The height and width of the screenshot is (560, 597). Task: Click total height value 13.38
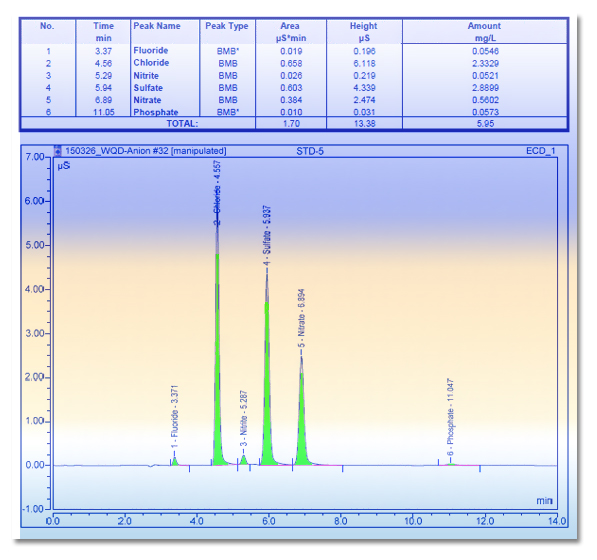[x=364, y=124]
